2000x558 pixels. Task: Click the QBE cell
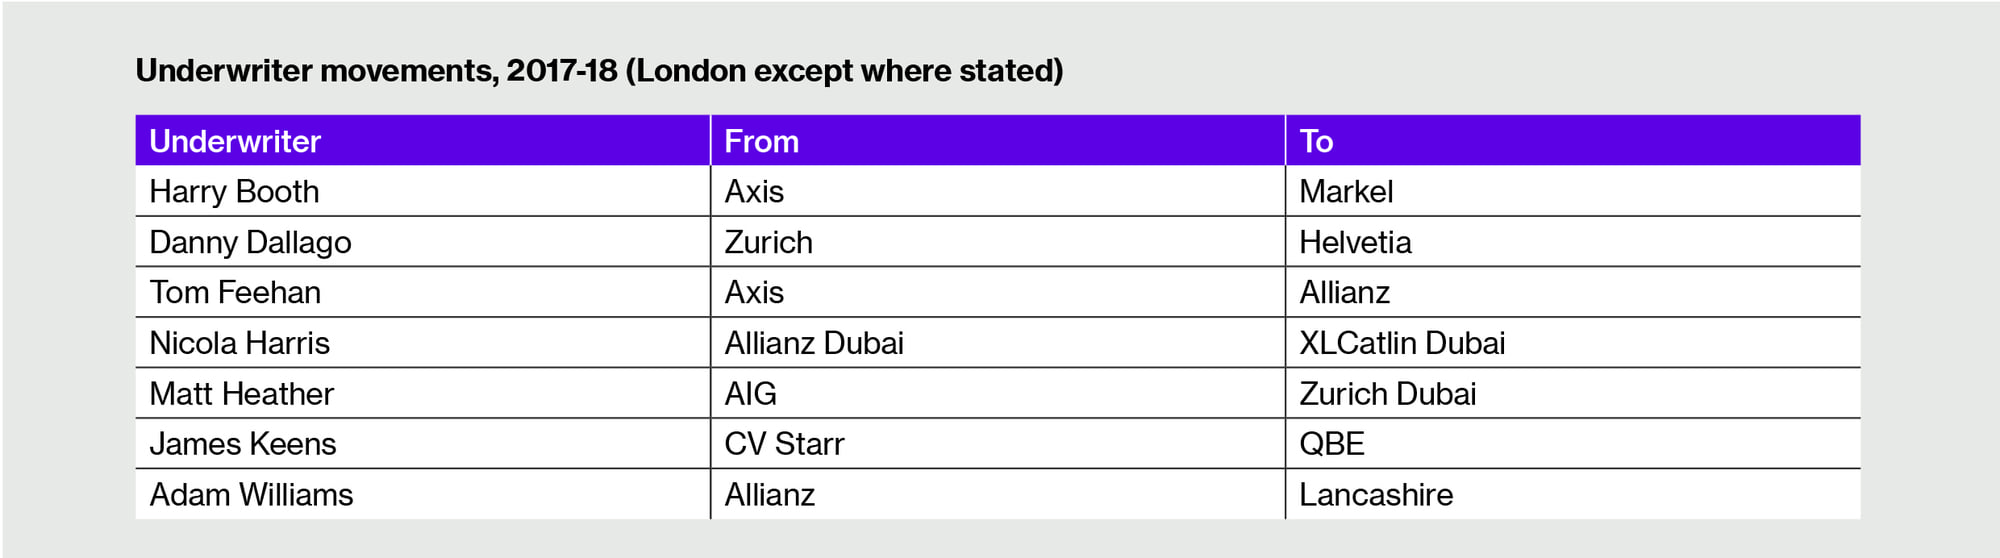[1573, 444]
